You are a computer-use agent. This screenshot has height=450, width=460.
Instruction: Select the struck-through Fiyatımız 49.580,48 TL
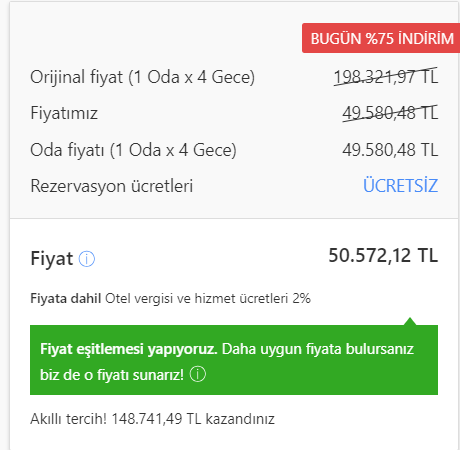(390, 113)
